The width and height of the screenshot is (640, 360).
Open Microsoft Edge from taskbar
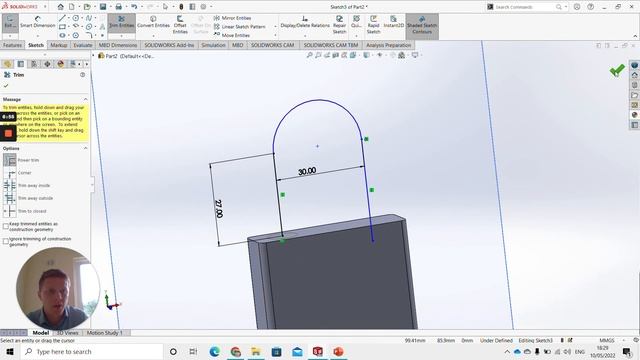tap(215, 351)
